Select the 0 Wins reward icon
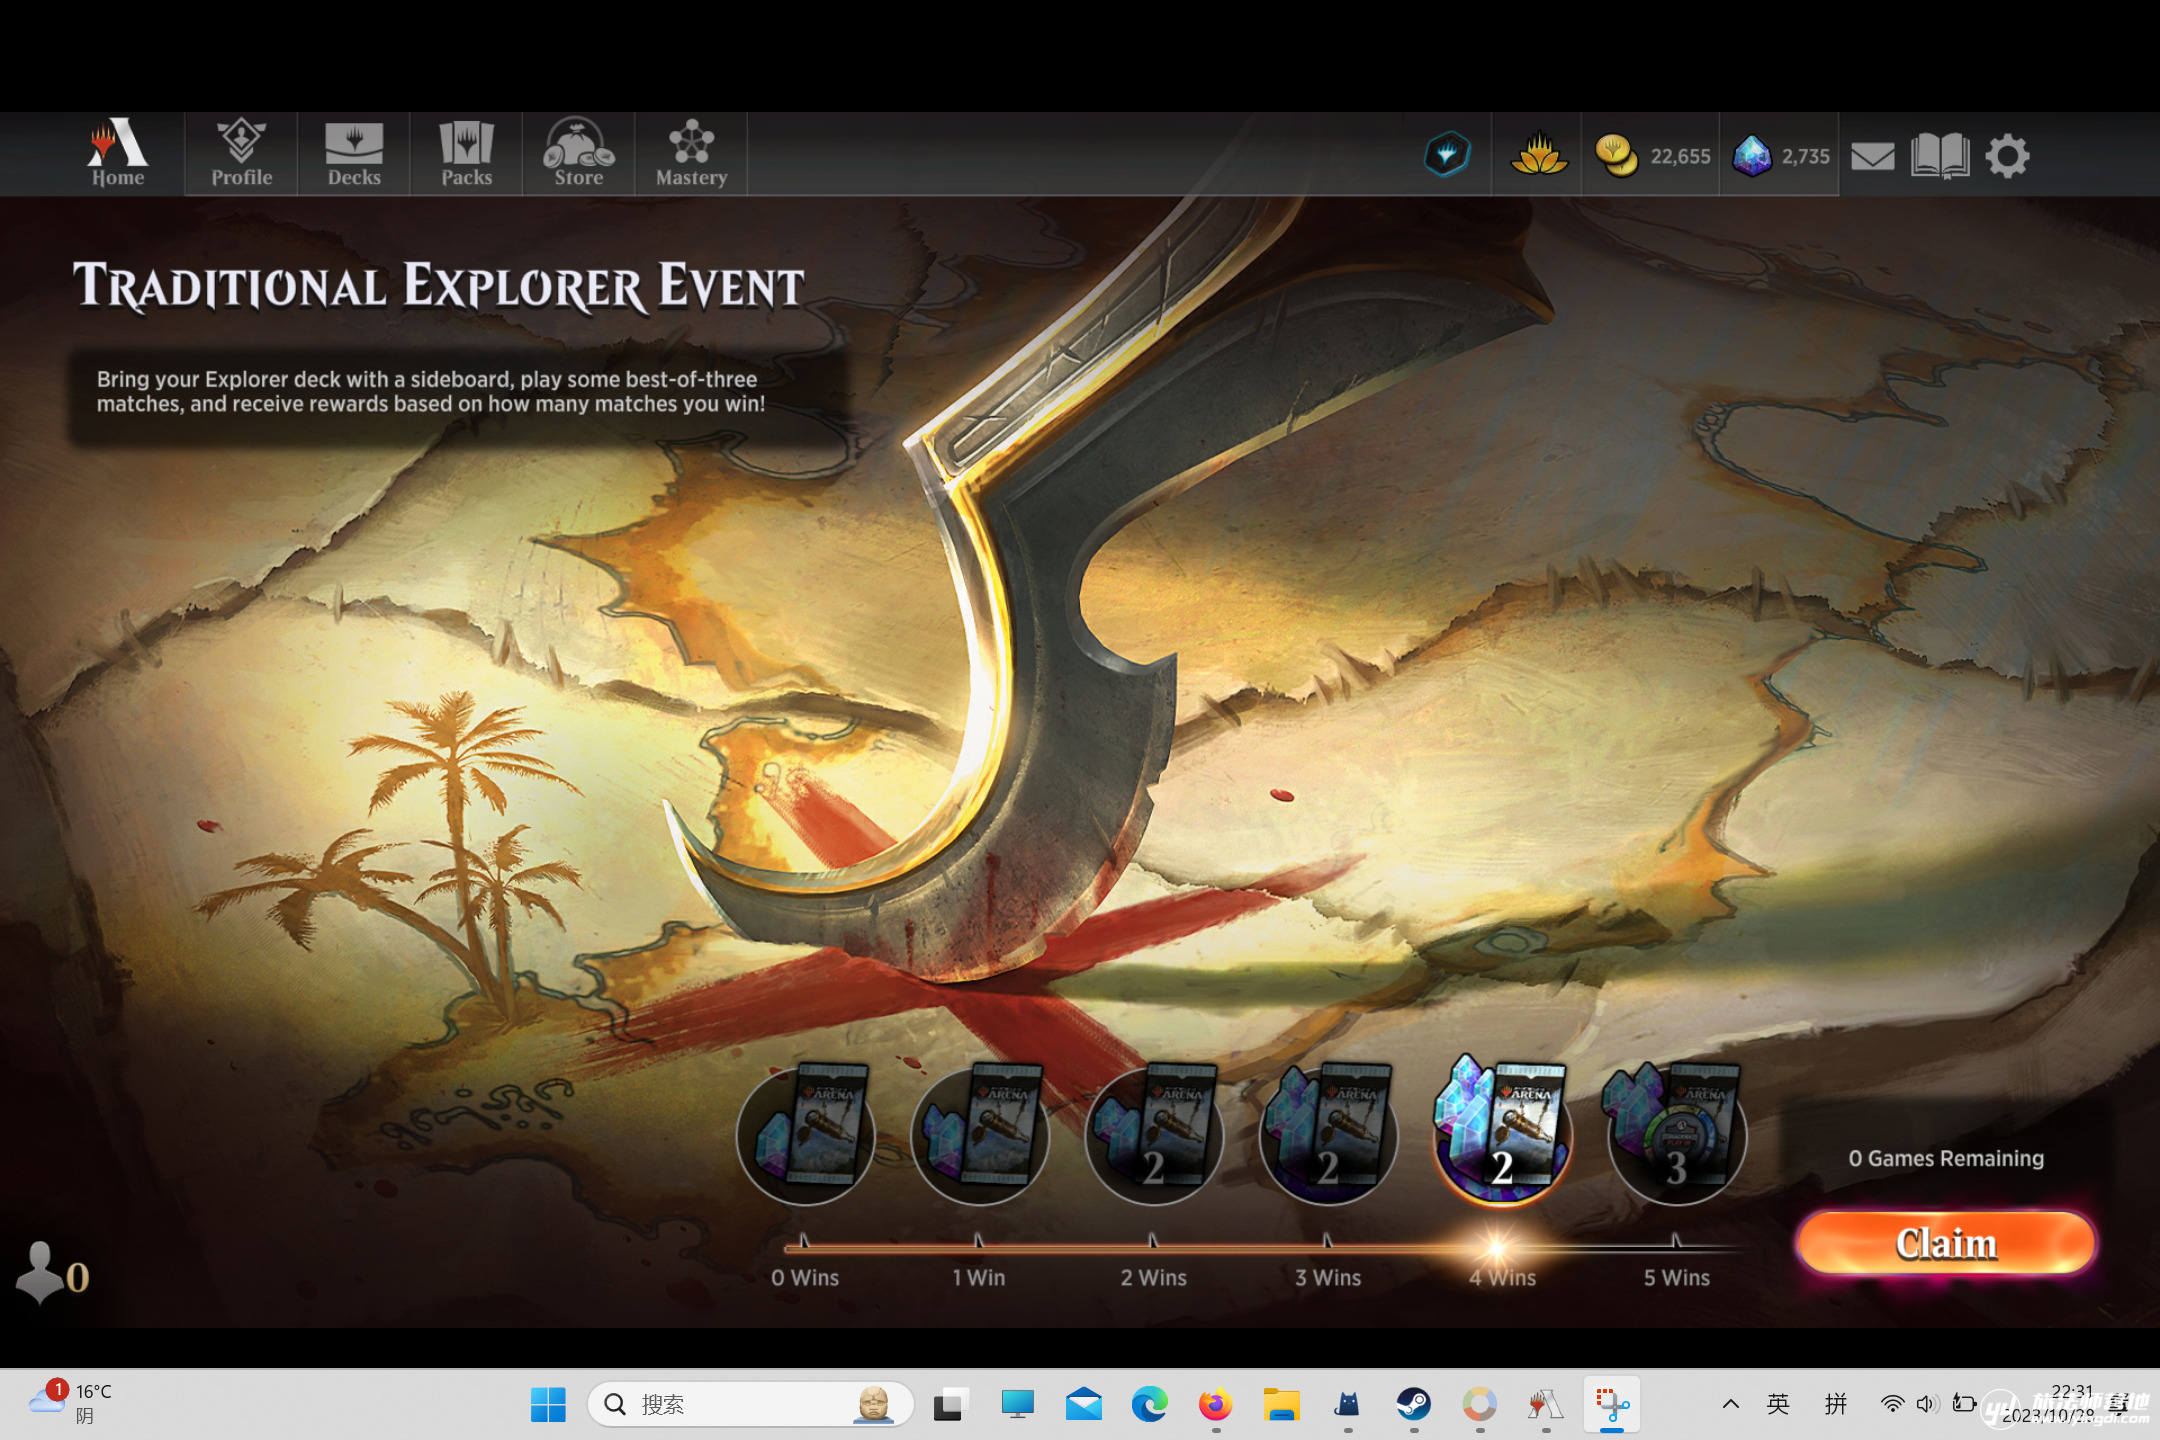The height and width of the screenshot is (1440, 2160). [x=806, y=1134]
